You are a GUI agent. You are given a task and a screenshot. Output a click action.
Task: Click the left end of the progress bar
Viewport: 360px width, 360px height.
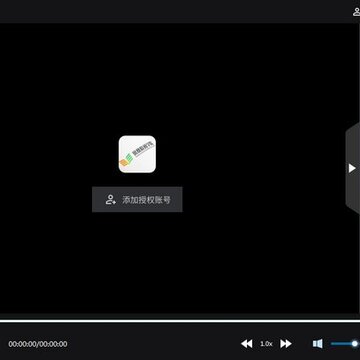pos(2,321)
